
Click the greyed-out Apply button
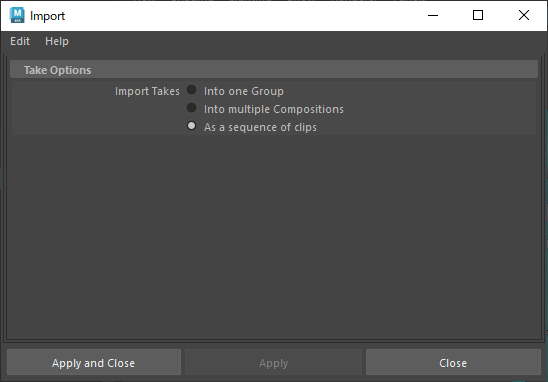(x=273, y=362)
